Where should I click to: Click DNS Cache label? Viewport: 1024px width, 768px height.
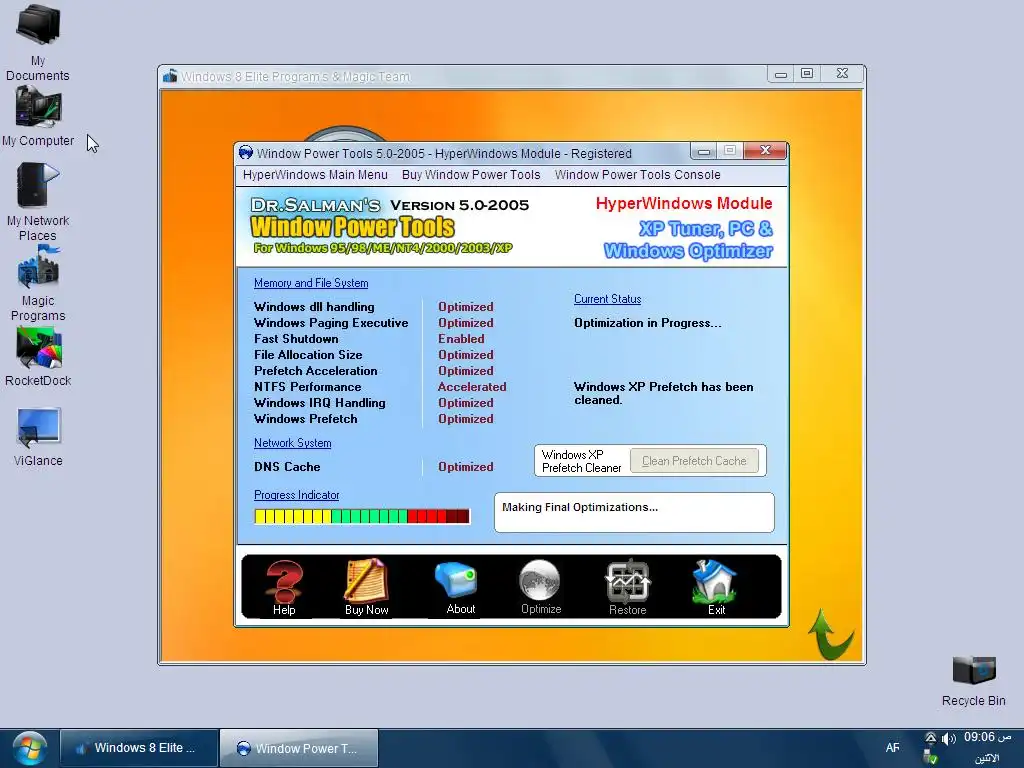point(287,467)
